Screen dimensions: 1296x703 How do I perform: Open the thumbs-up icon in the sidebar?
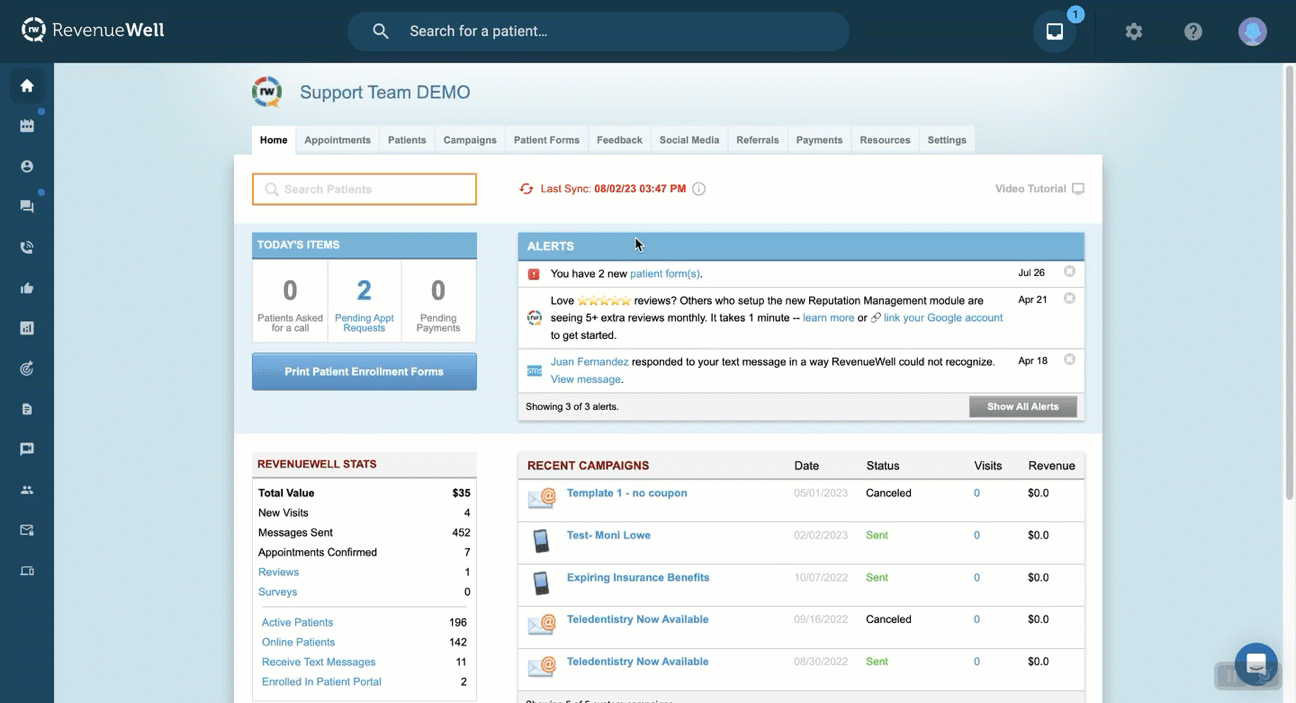pyautogui.click(x=27, y=288)
